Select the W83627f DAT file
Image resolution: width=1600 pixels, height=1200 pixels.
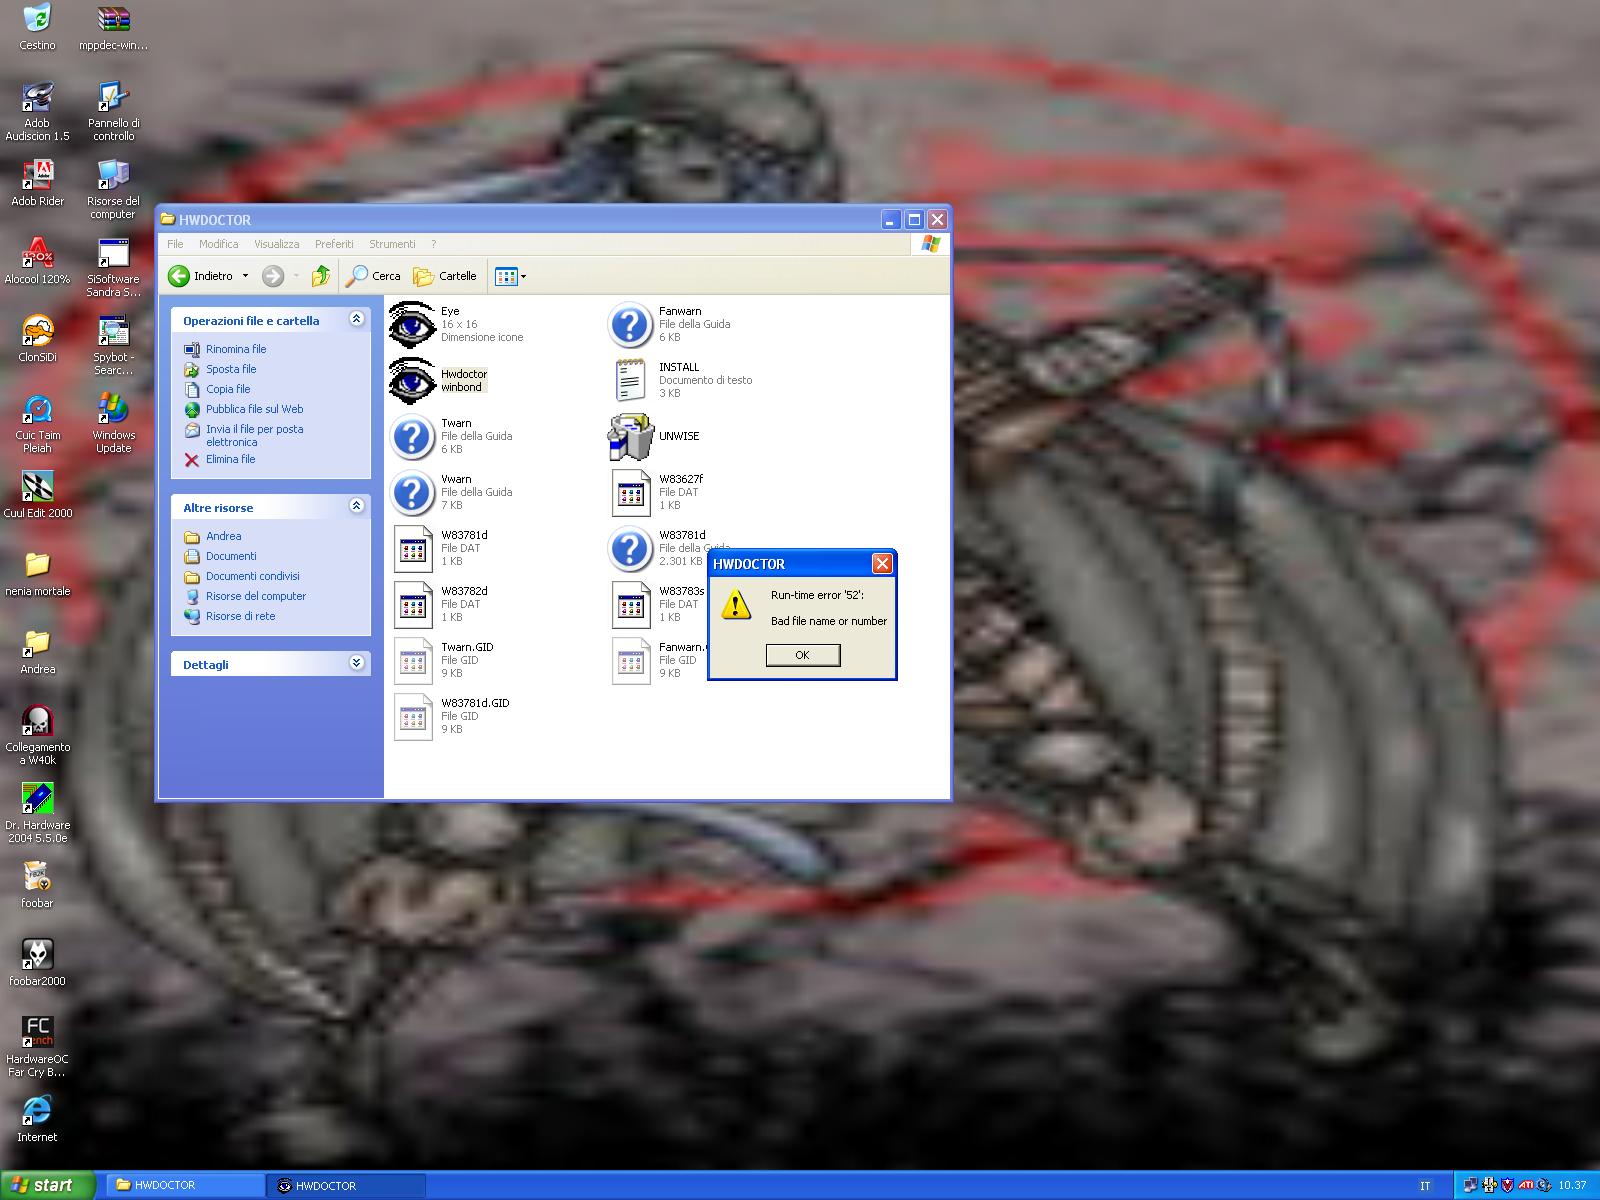pyautogui.click(x=630, y=492)
